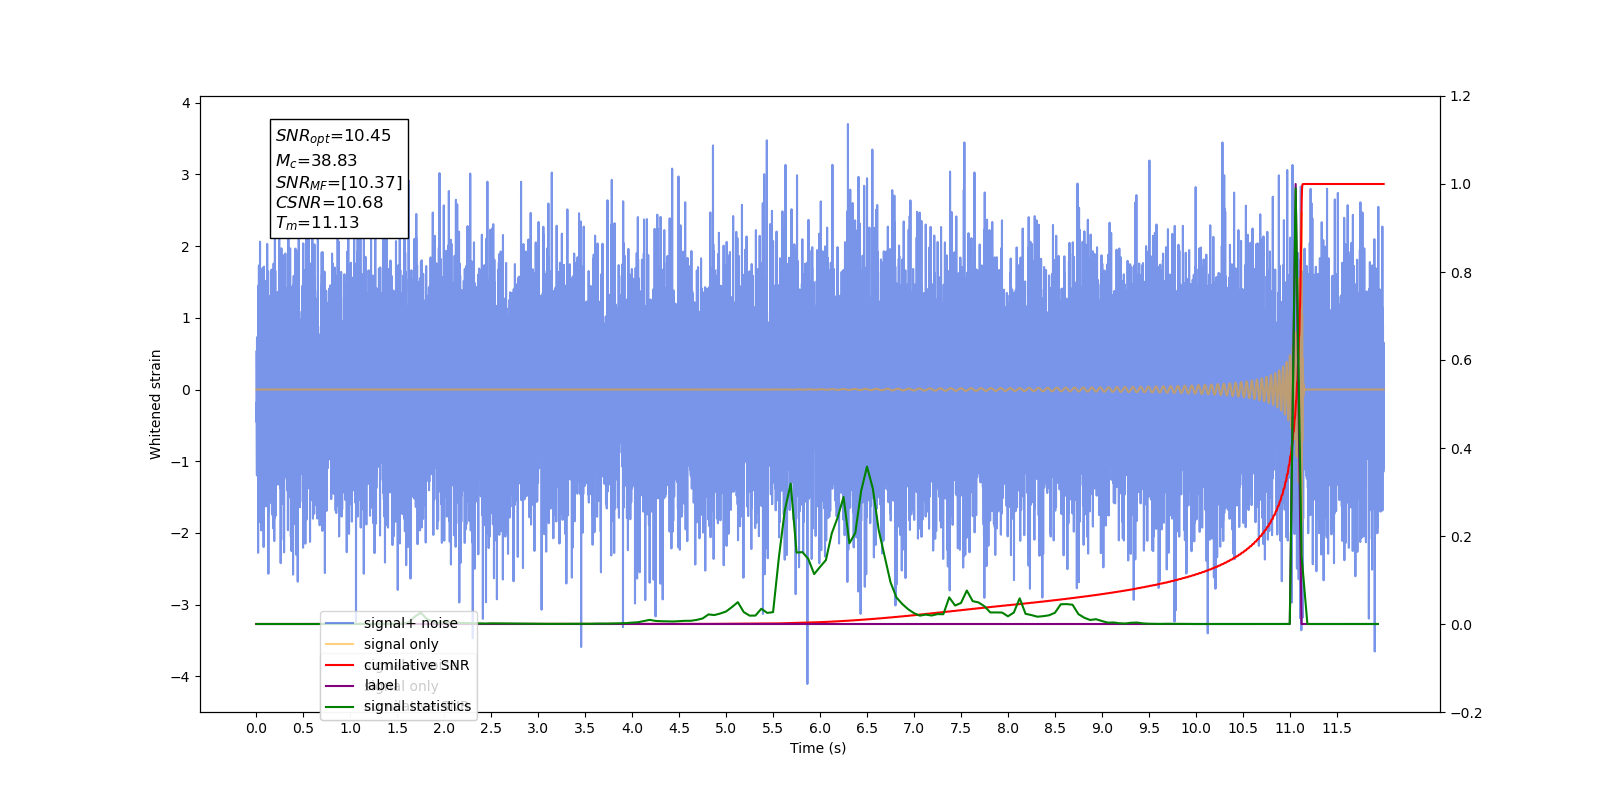Click the x-axis tick label 7.0
Viewport: 1600px width, 800px height.
pyautogui.click(x=914, y=728)
